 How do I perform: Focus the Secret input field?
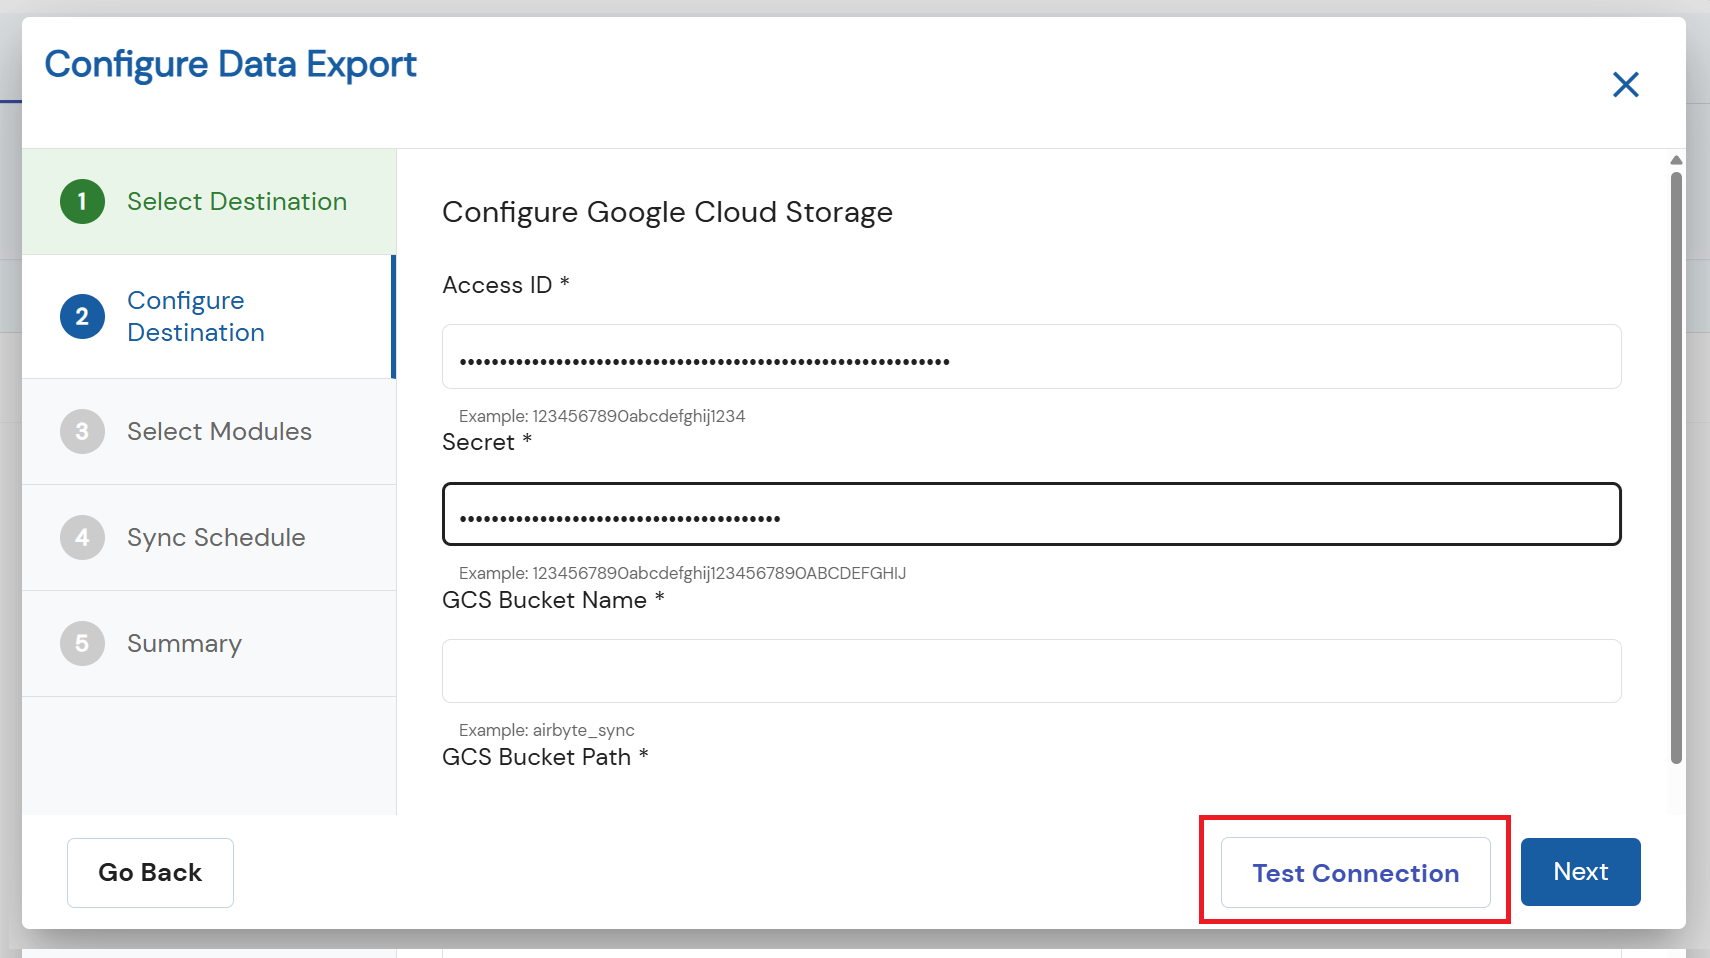click(x=1031, y=514)
